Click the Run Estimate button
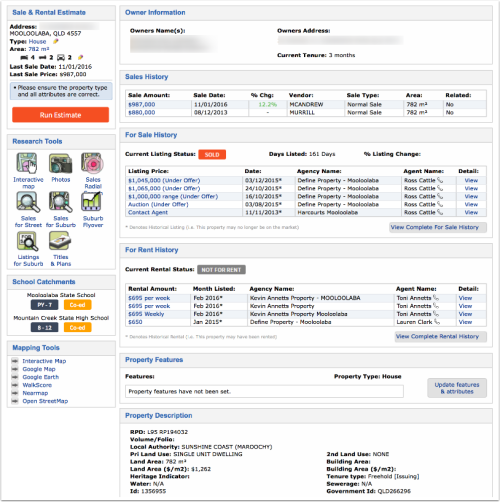The height and width of the screenshot is (502, 500). pos(61,115)
